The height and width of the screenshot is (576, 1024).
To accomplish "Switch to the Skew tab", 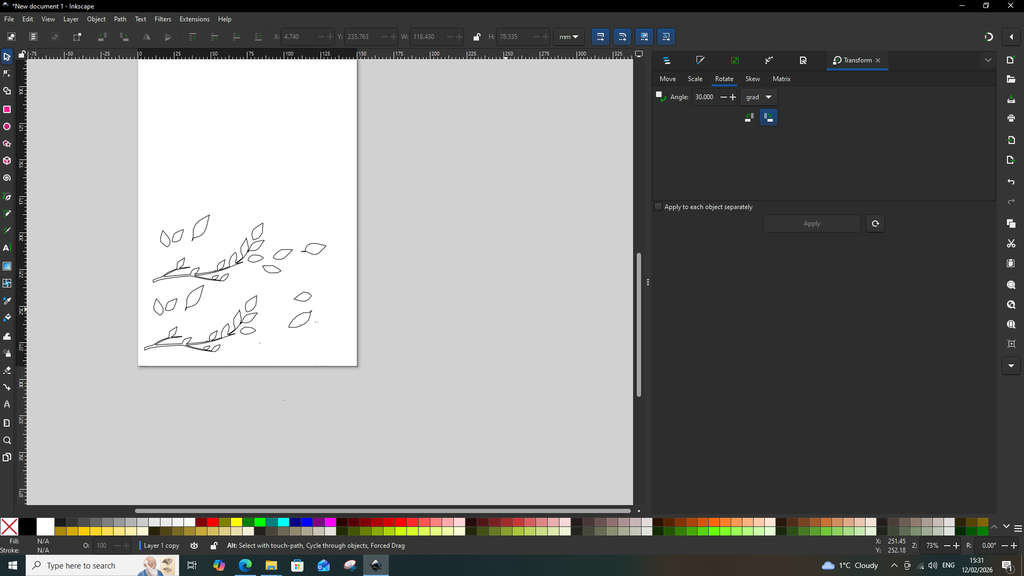I will (x=752, y=79).
